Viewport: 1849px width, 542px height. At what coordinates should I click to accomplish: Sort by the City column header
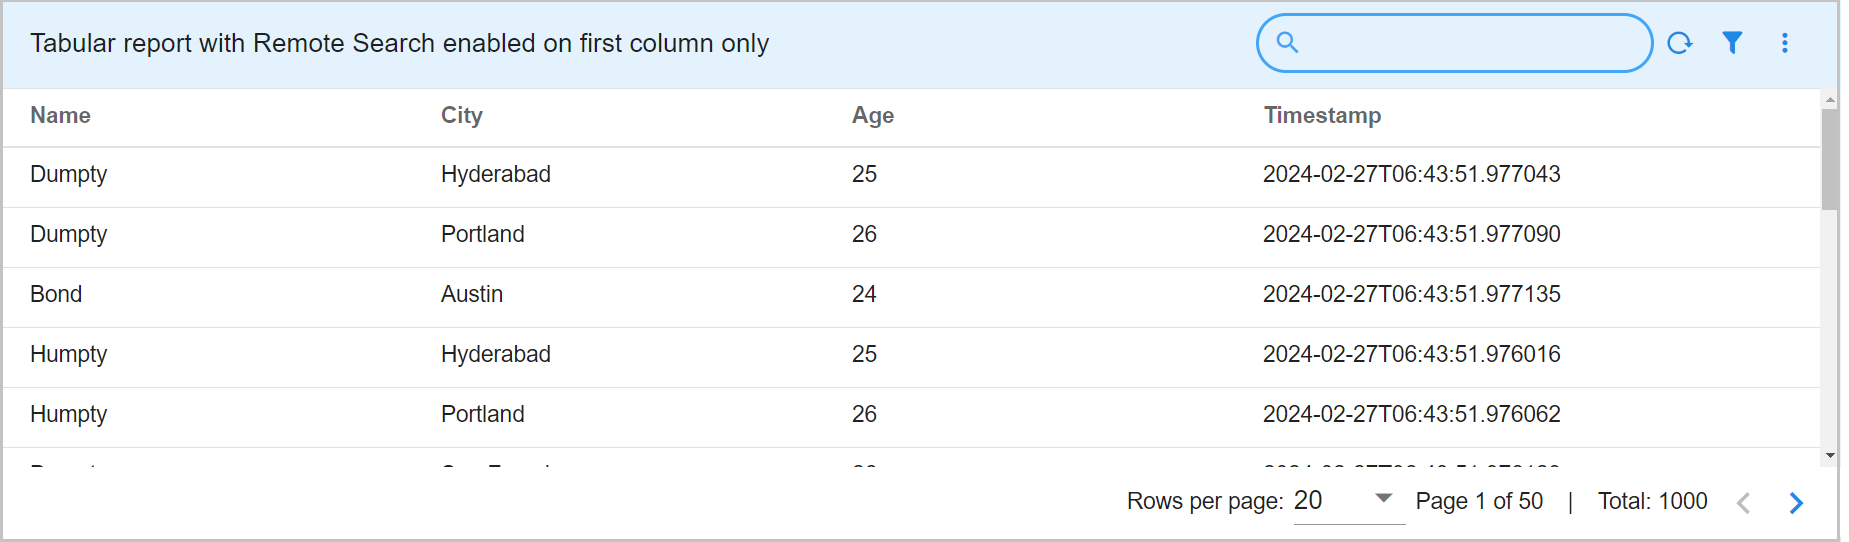(462, 116)
